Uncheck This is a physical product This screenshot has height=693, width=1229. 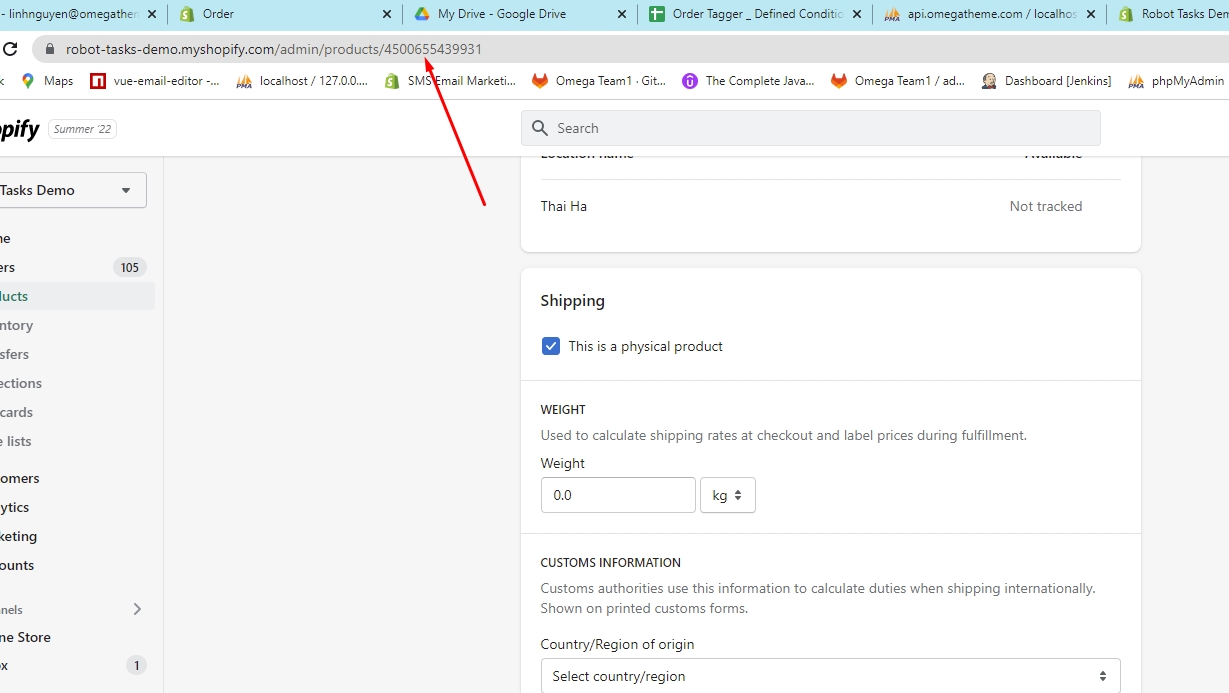(x=551, y=346)
